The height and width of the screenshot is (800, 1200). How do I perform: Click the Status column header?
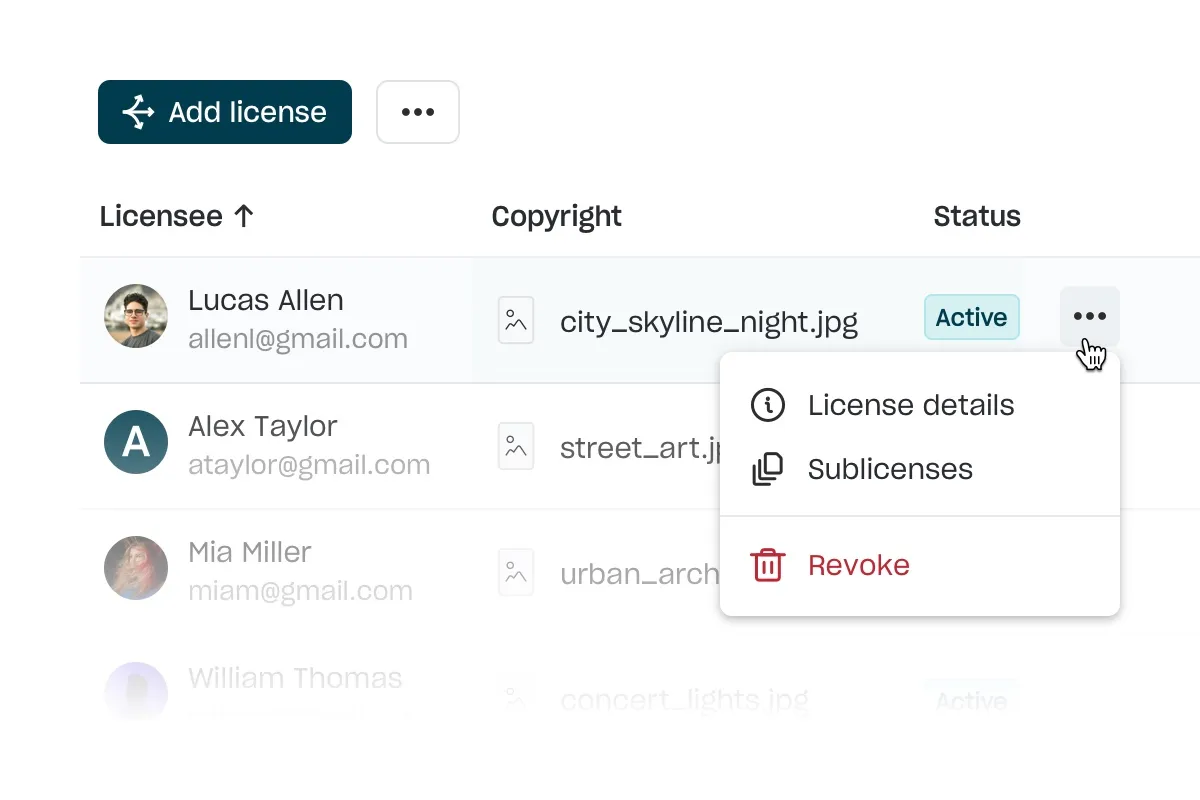pos(976,216)
